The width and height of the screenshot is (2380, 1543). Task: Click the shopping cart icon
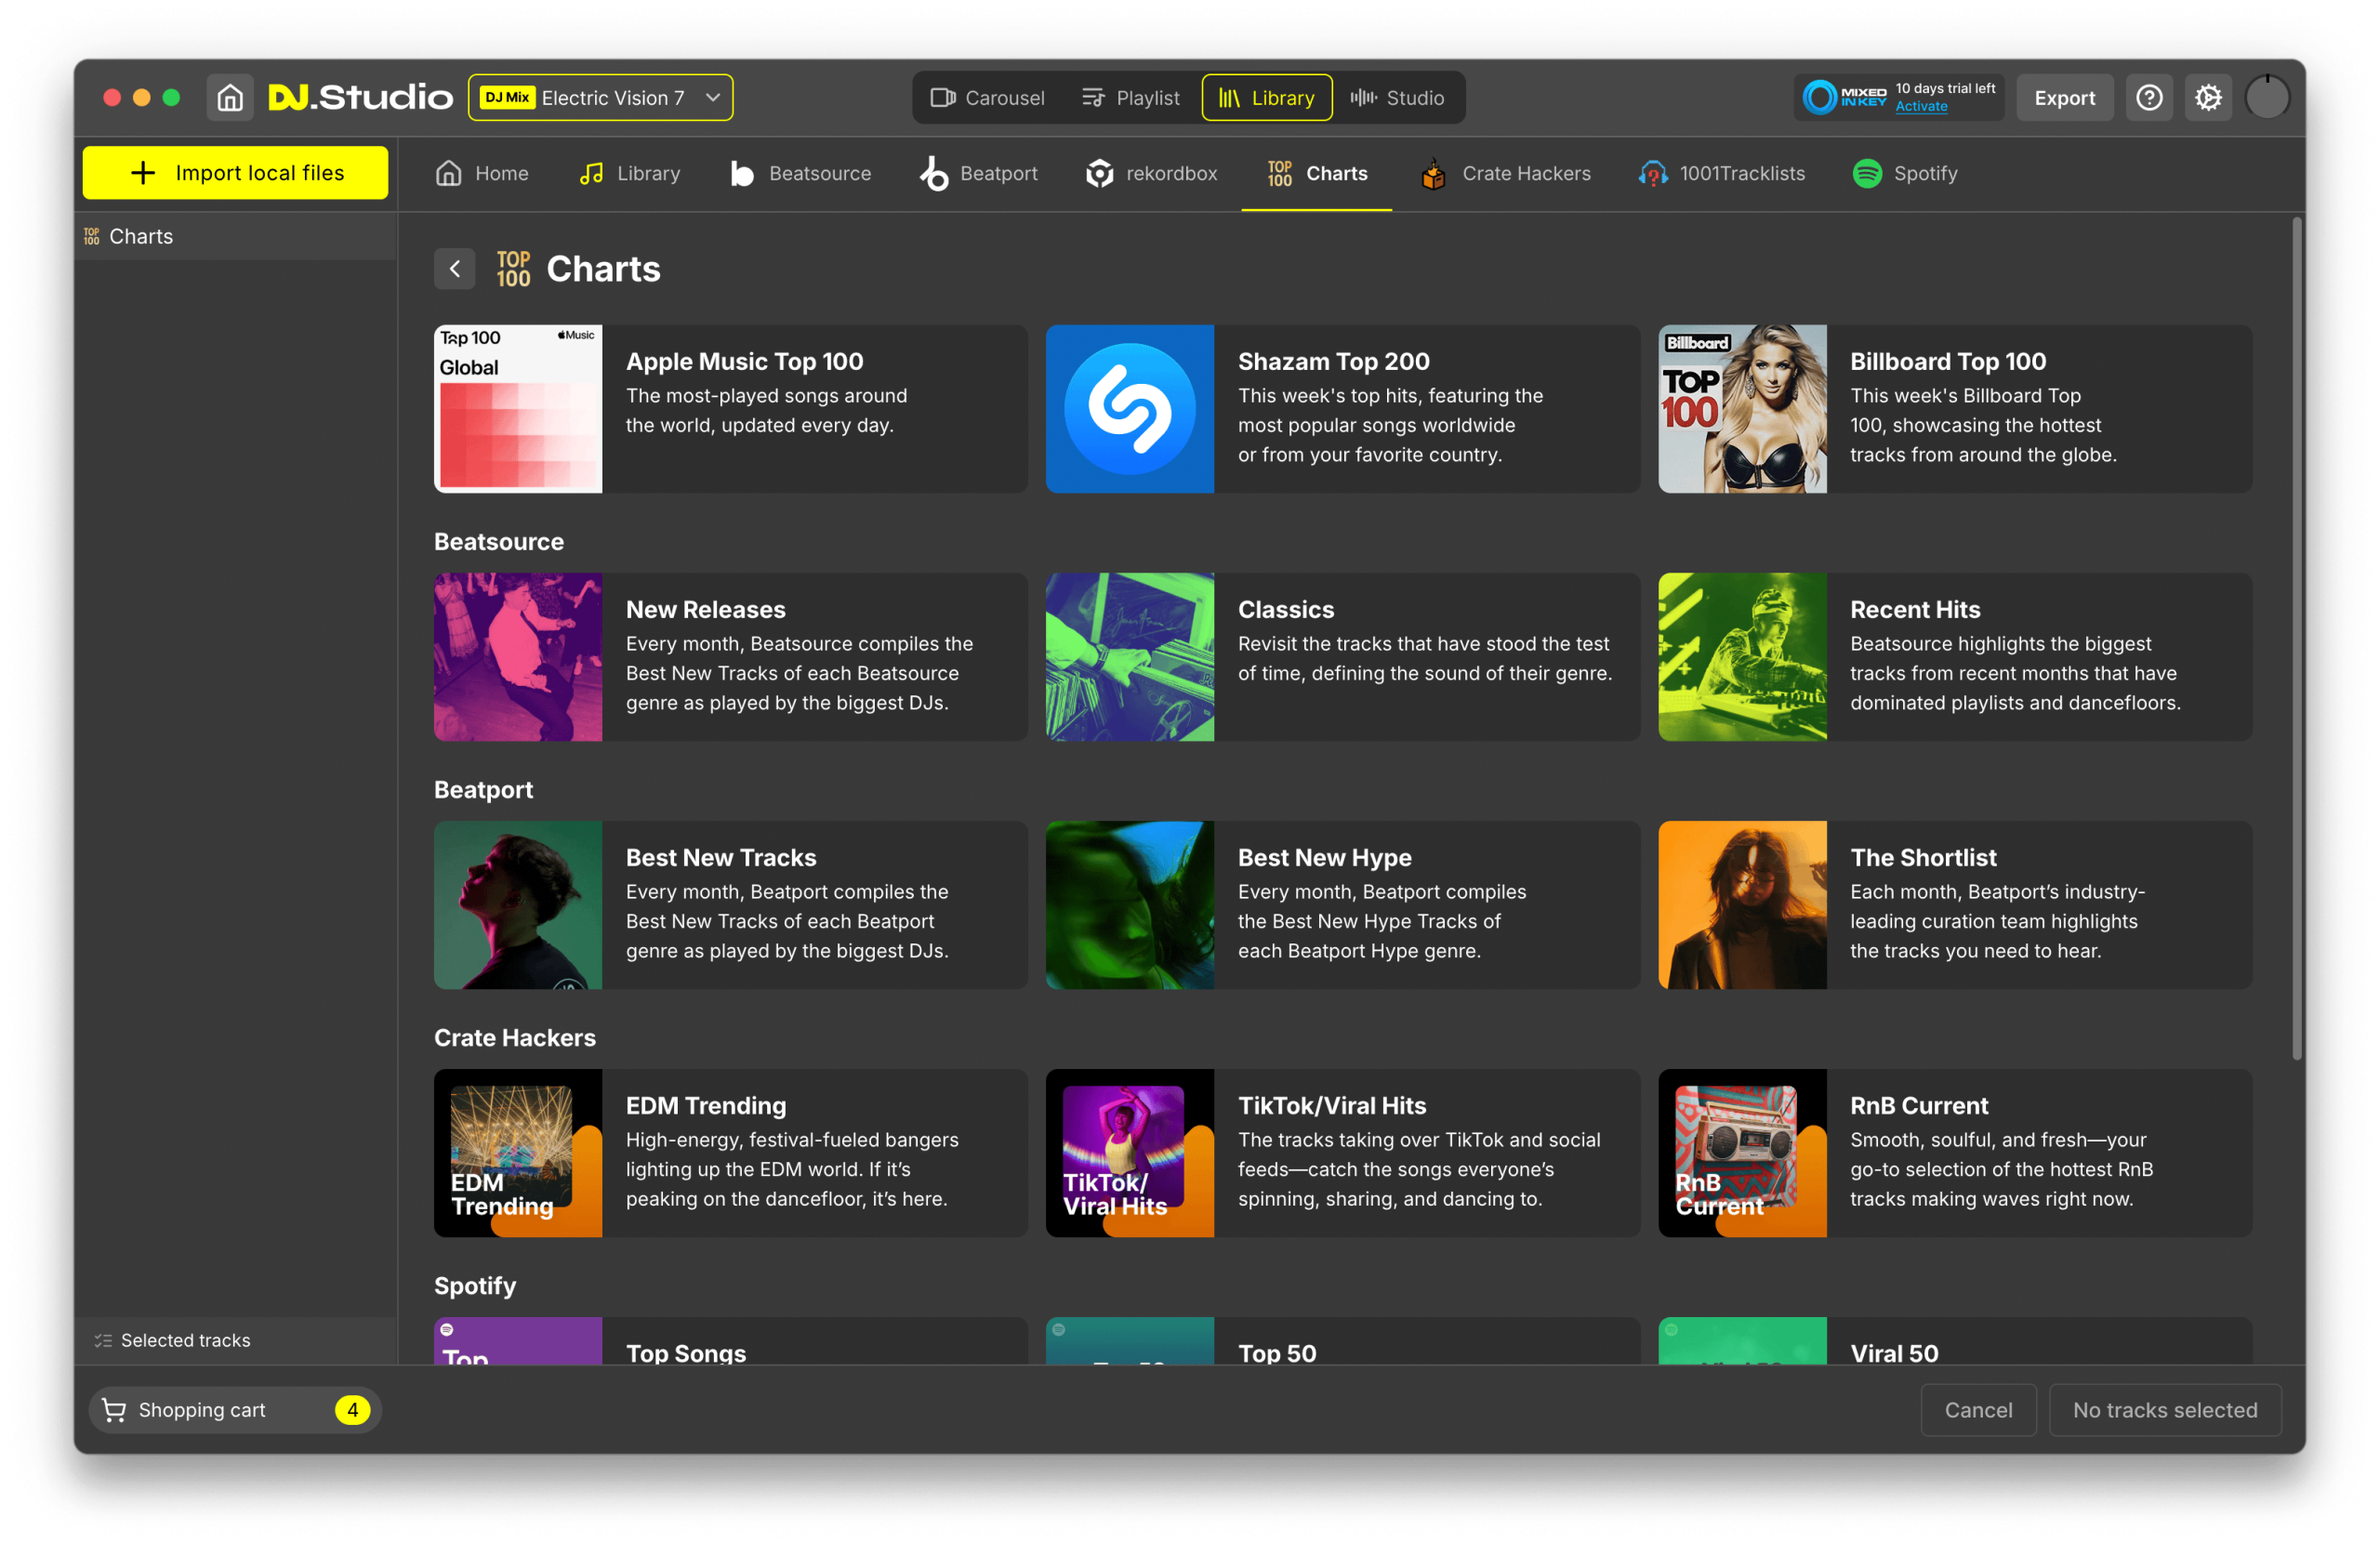115,1410
